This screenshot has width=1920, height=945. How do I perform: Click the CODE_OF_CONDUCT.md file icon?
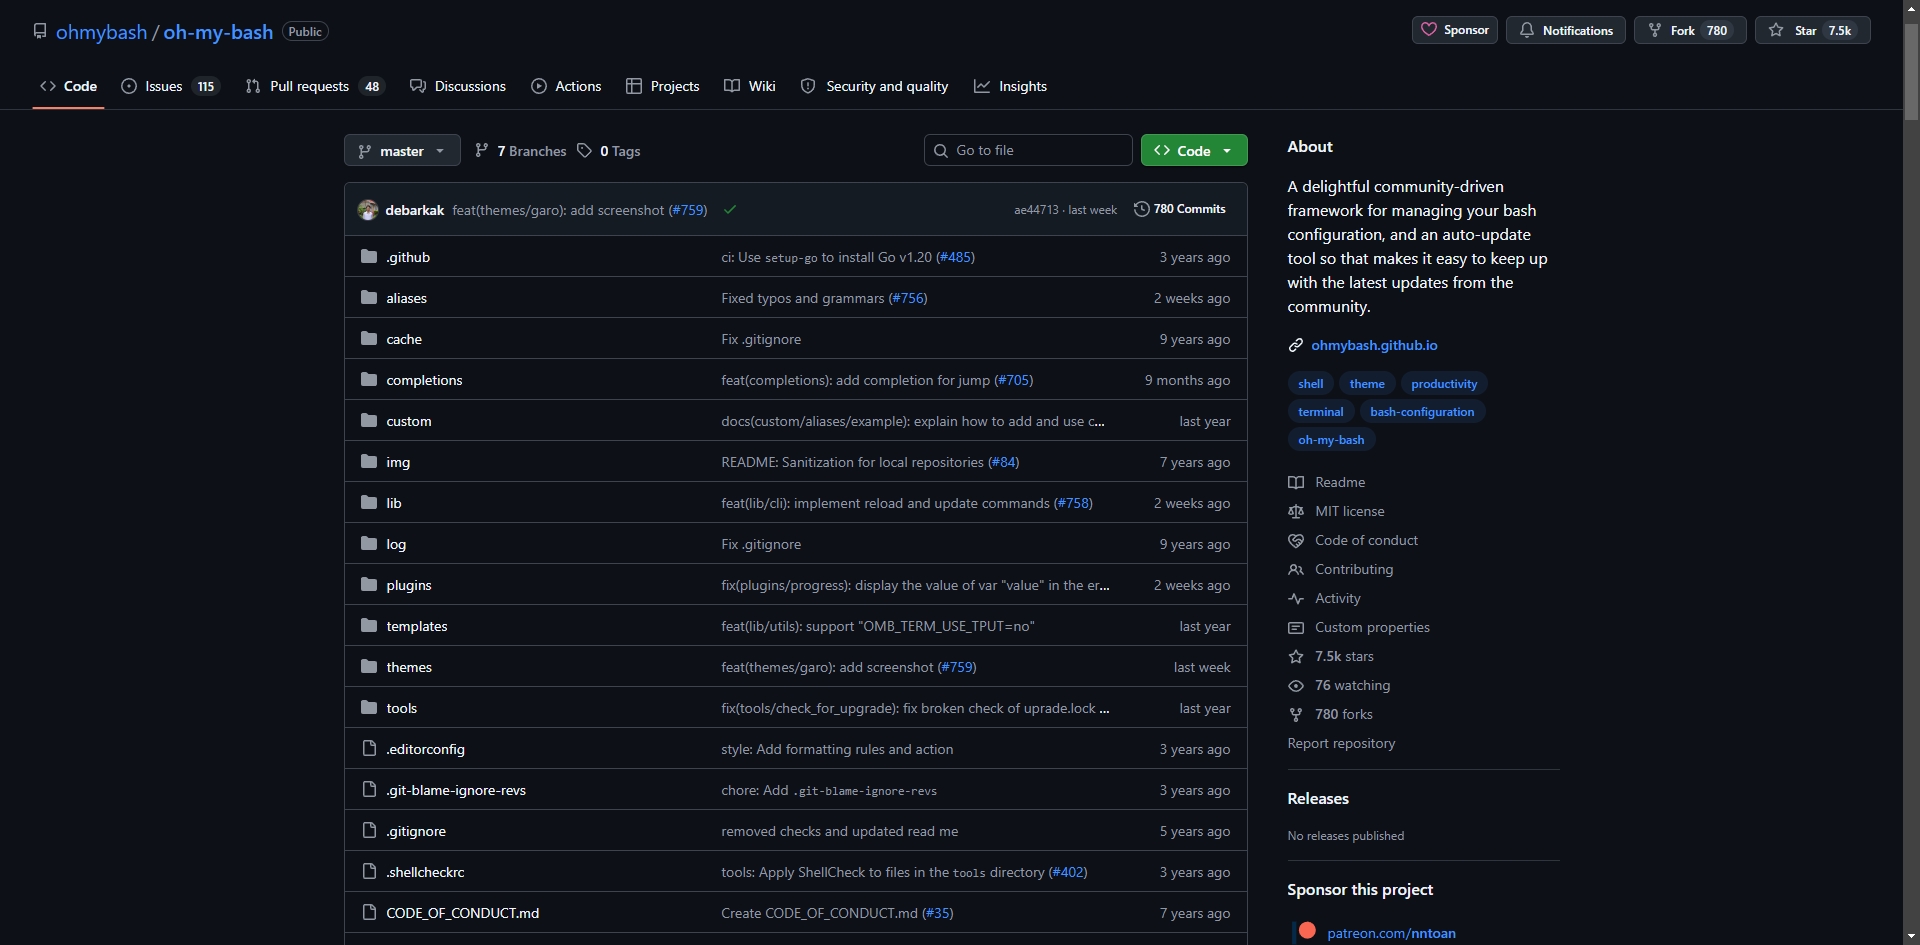coord(369,913)
